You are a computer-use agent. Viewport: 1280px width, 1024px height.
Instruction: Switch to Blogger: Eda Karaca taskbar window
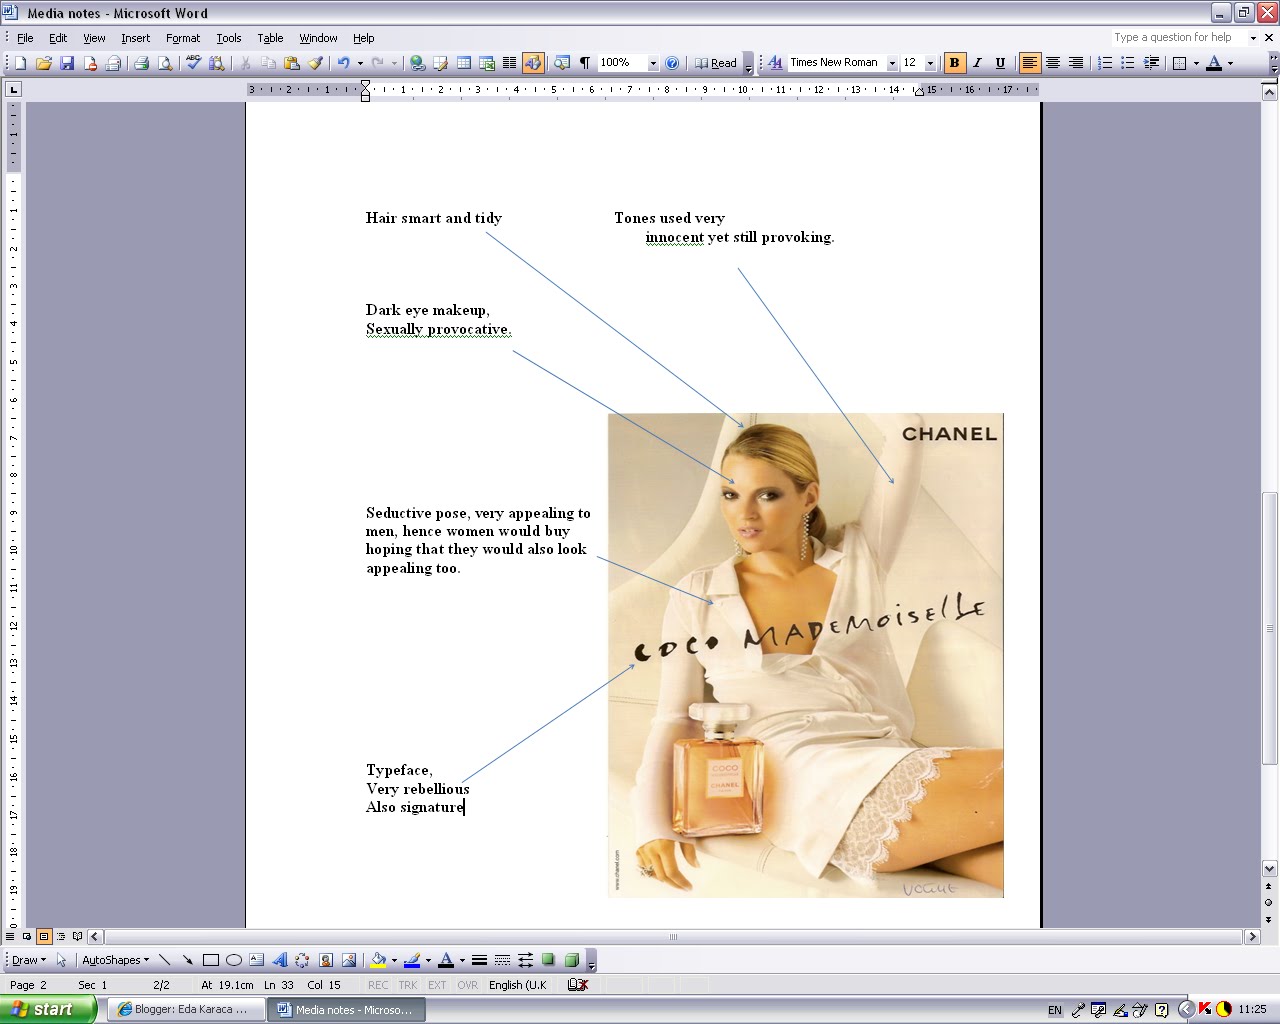(x=185, y=1009)
